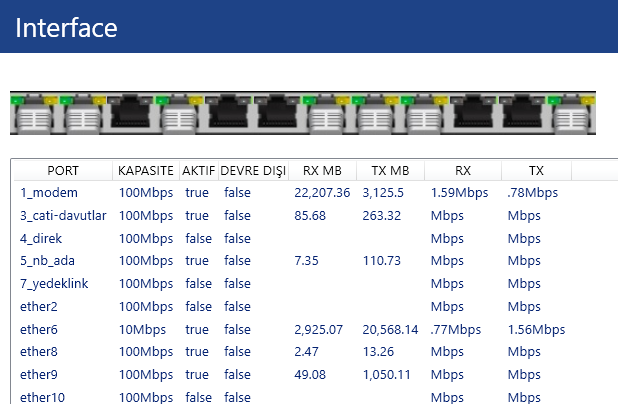Select the 3_cati-davutlar port entry
618x404 pixels.
click(62, 215)
